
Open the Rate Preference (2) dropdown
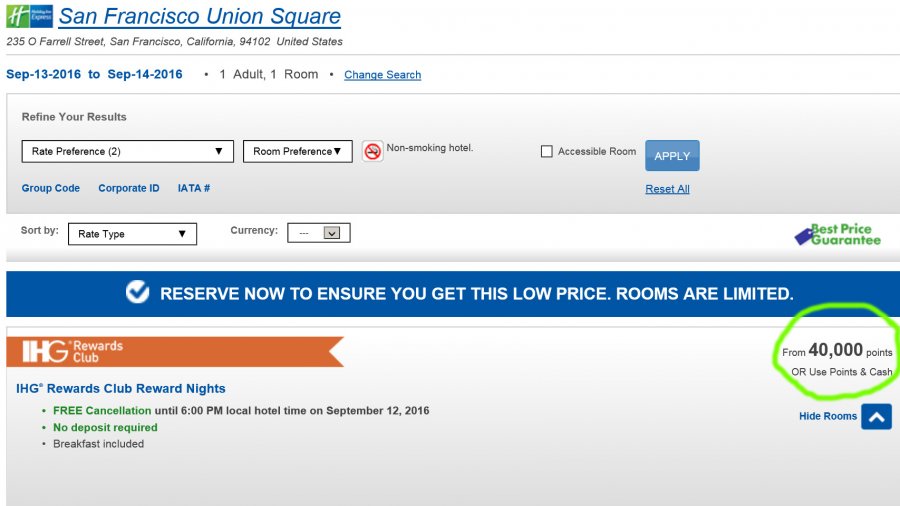pos(127,152)
